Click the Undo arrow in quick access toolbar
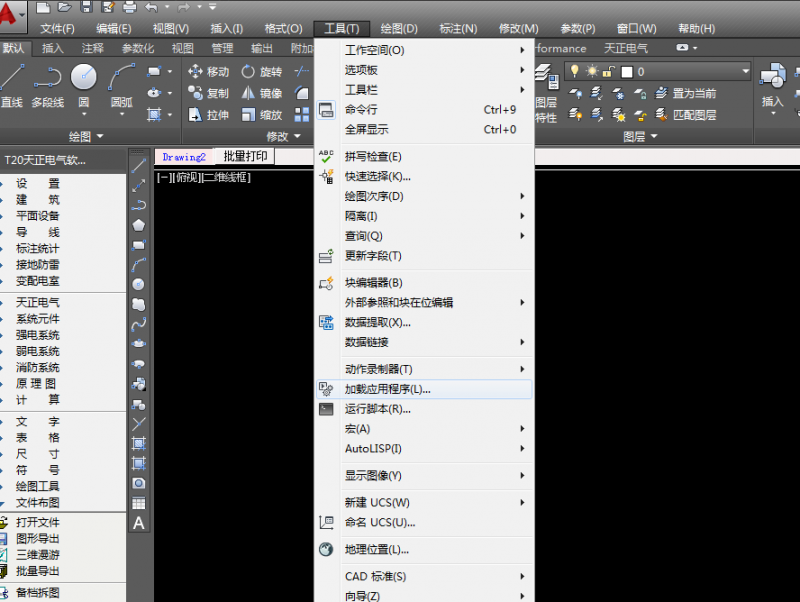This screenshot has height=602, width=800. [151, 7]
